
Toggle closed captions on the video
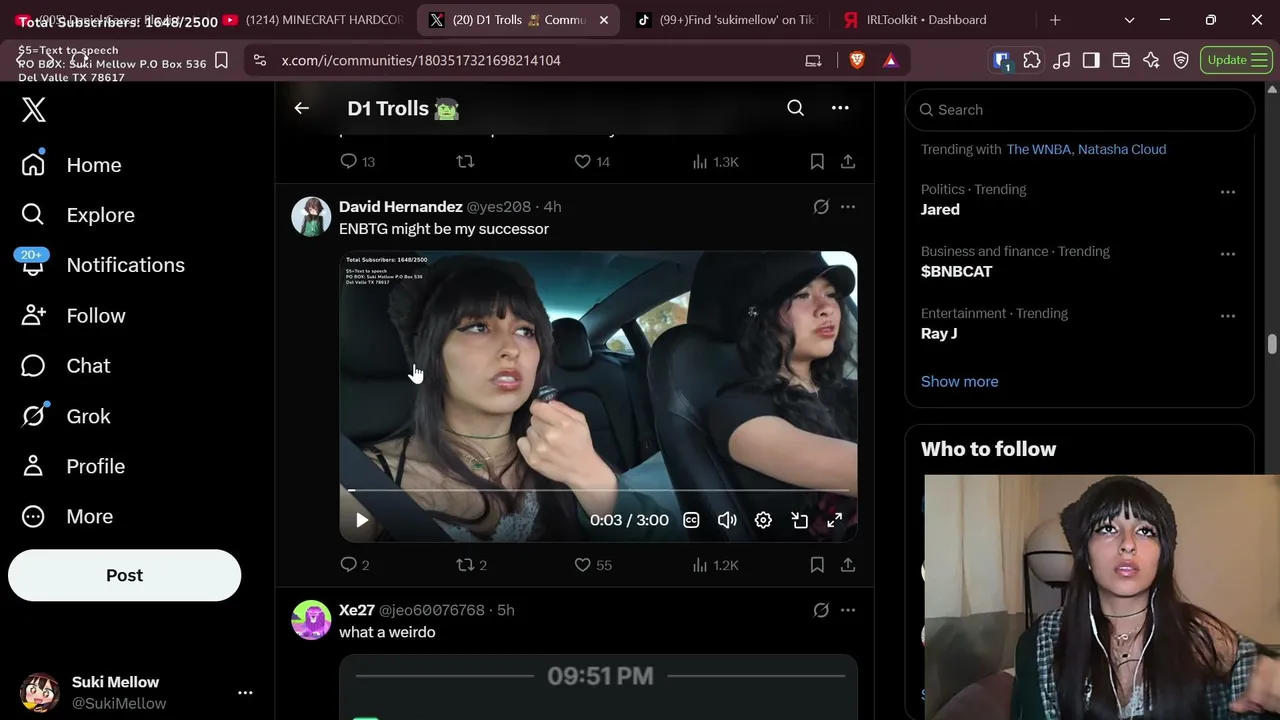point(691,520)
